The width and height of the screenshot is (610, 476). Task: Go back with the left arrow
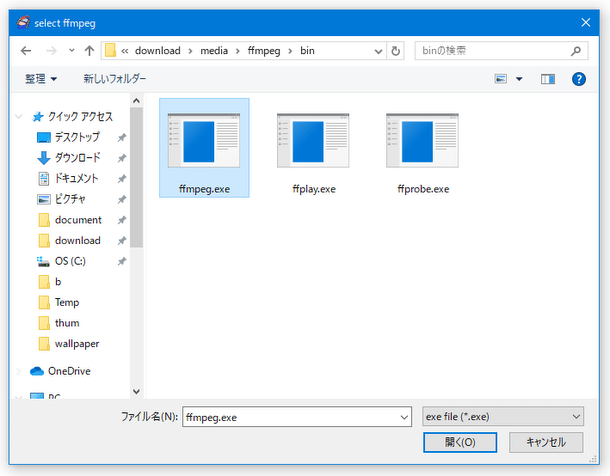coord(26,51)
